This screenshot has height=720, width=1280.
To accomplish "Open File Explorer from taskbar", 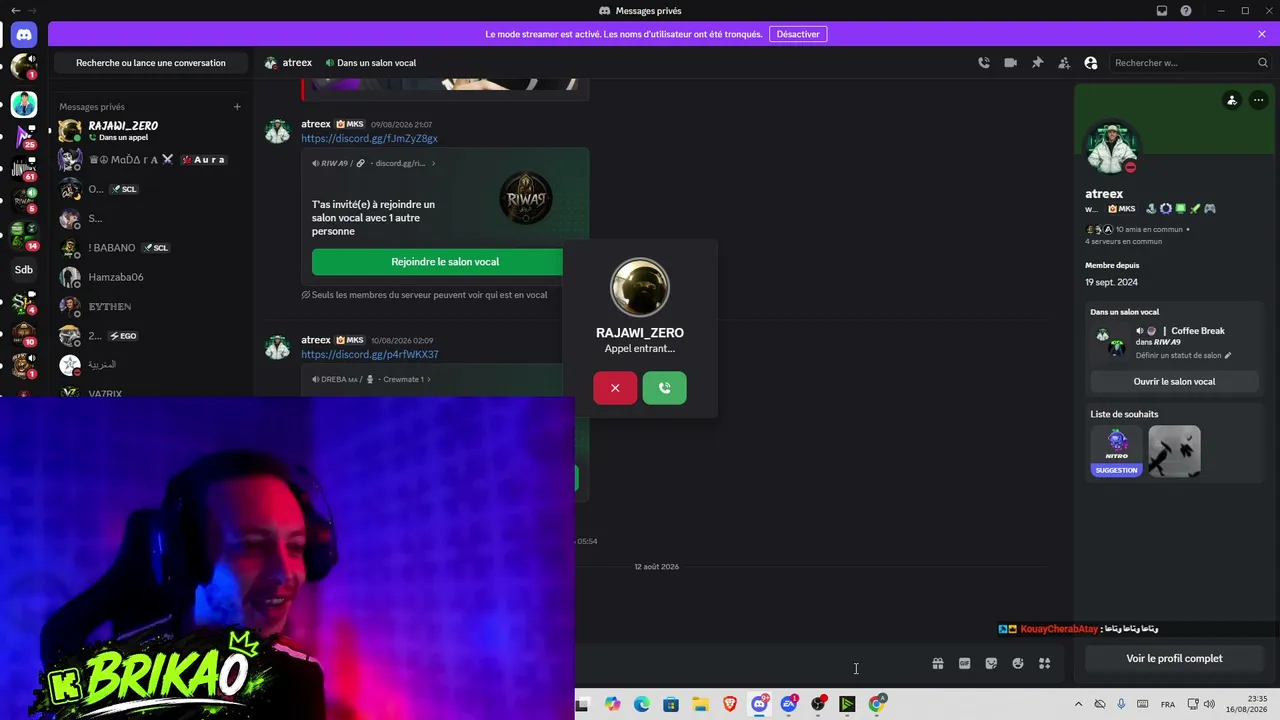I will point(700,704).
